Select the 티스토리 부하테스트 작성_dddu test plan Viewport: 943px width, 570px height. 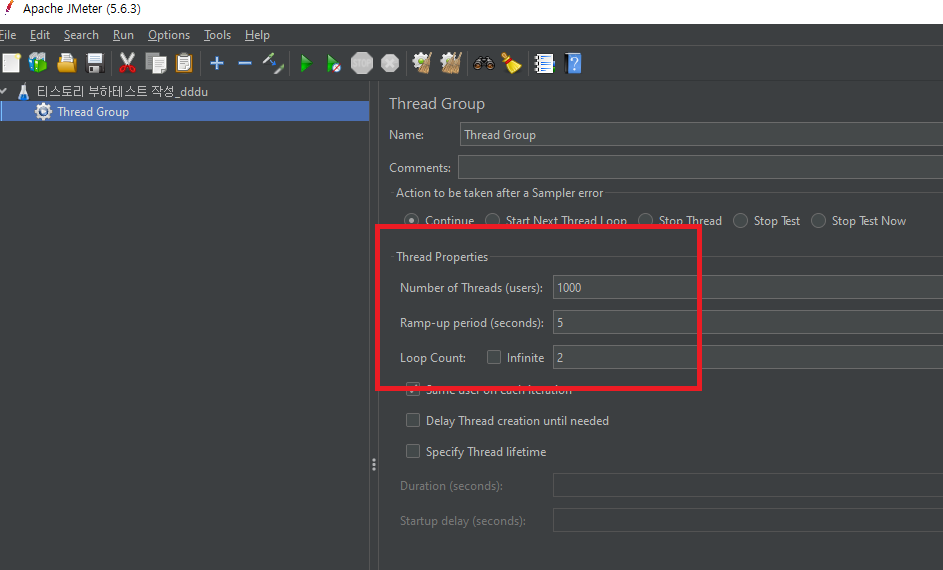(x=122, y=91)
